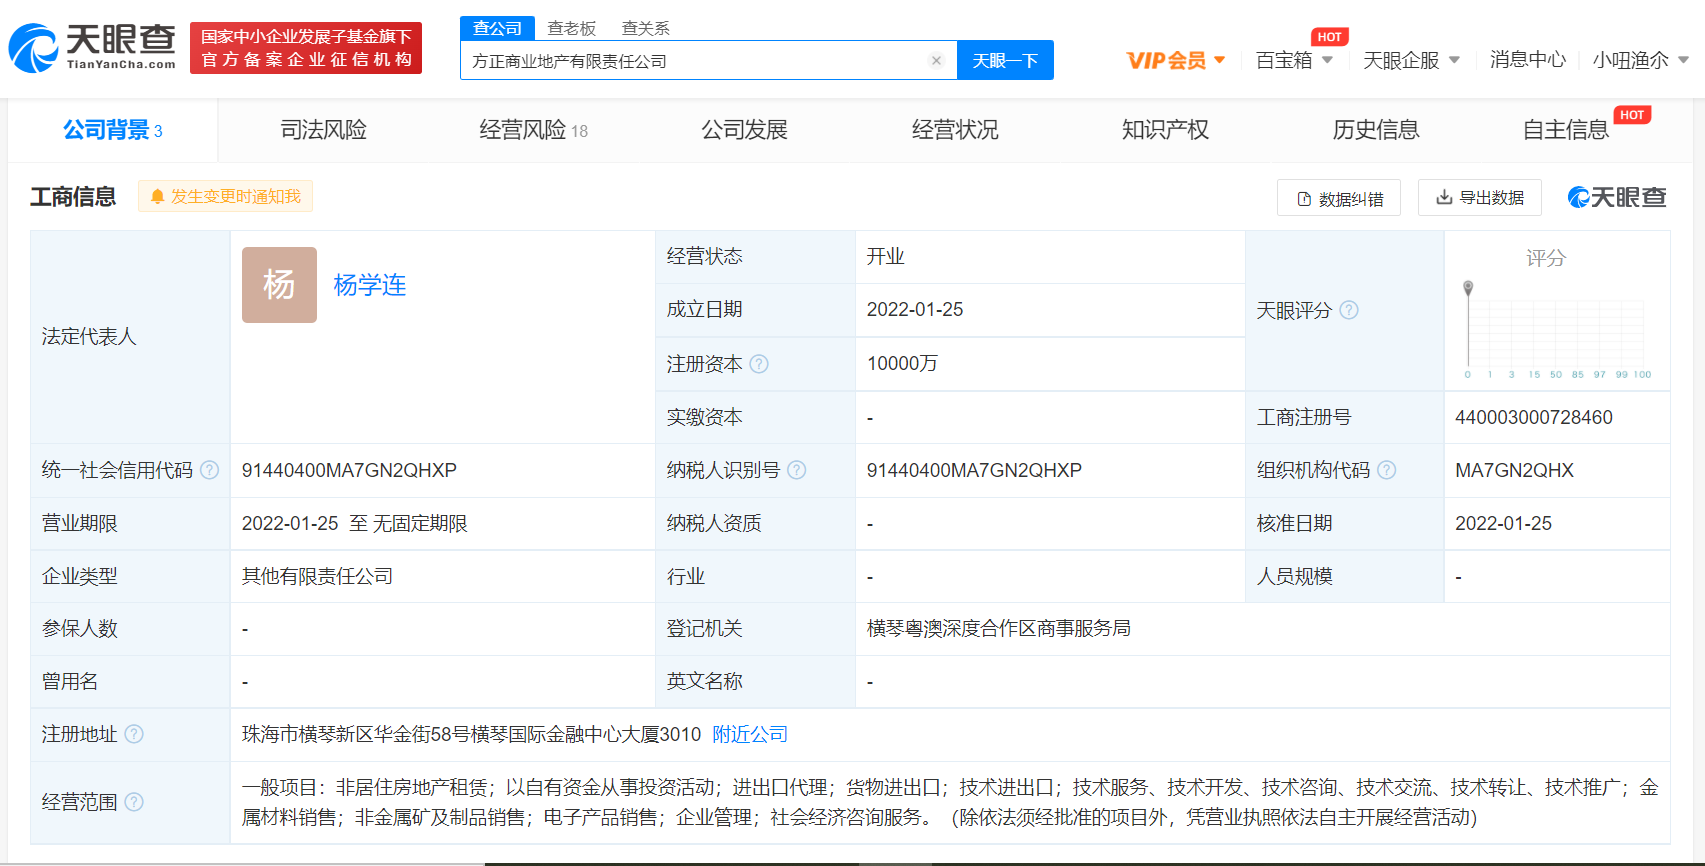Image resolution: width=1705 pixels, height=866 pixels.
Task: Open the 天眼企服 dropdown
Action: pyautogui.click(x=1410, y=61)
